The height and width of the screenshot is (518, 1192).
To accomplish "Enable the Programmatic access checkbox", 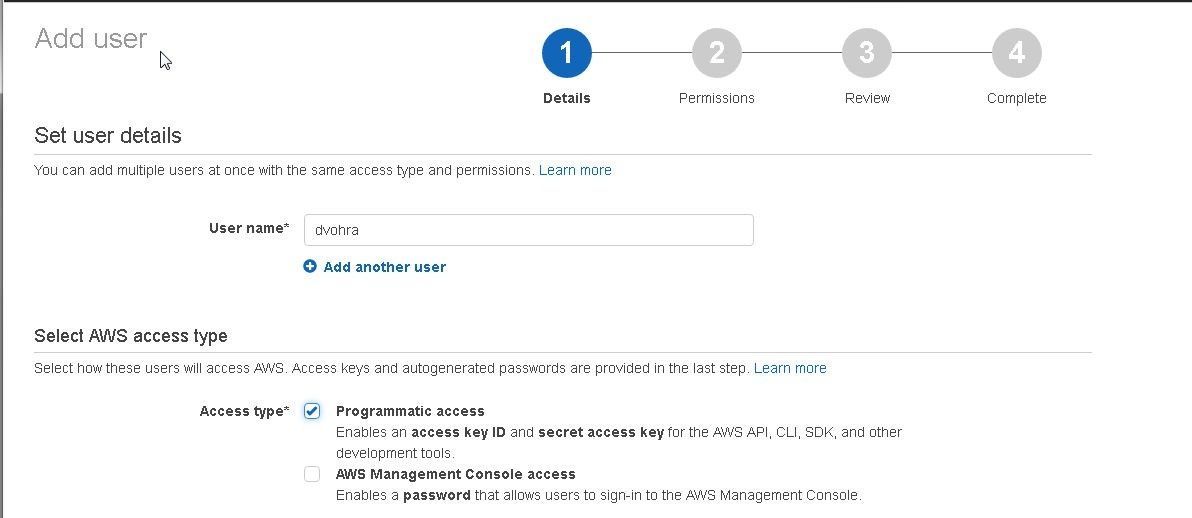I will point(312,411).
